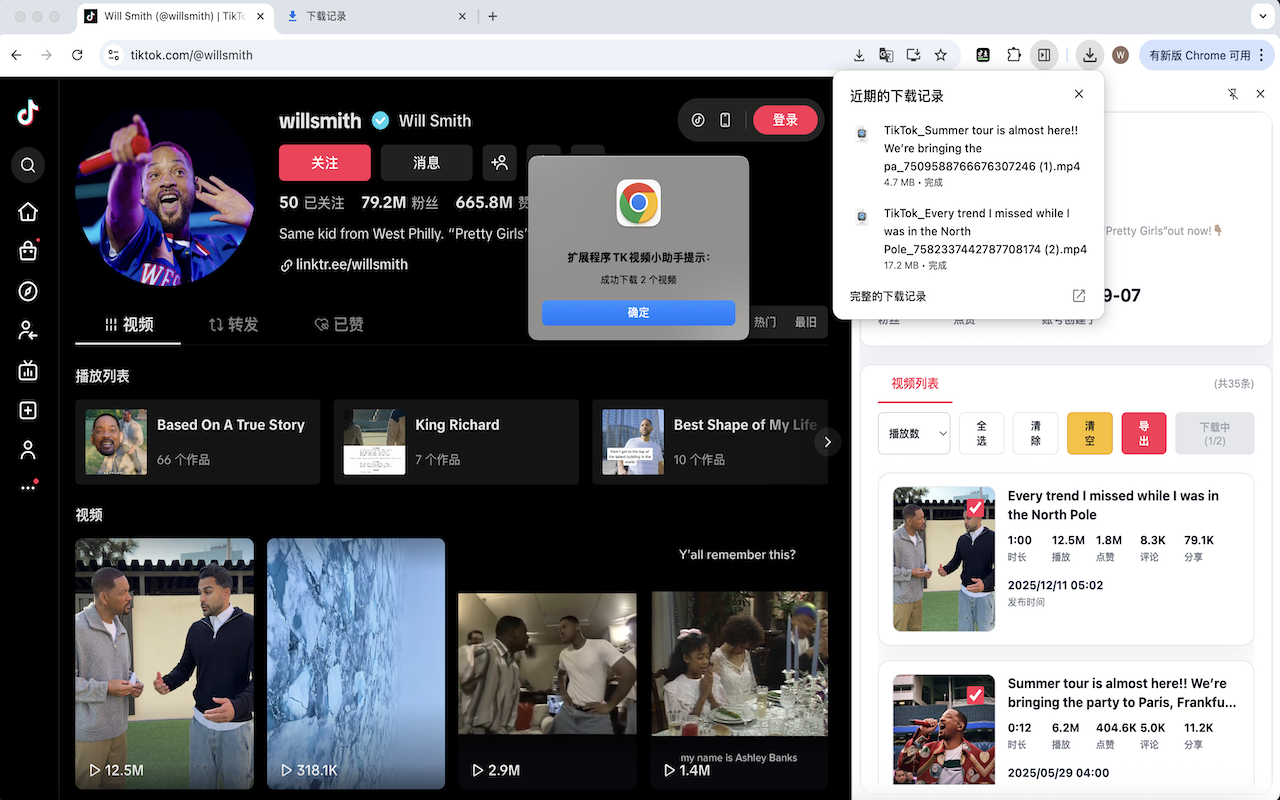Open the LIVE icon in the sidebar
This screenshot has width=1280, height=800.
click(28, 371)
